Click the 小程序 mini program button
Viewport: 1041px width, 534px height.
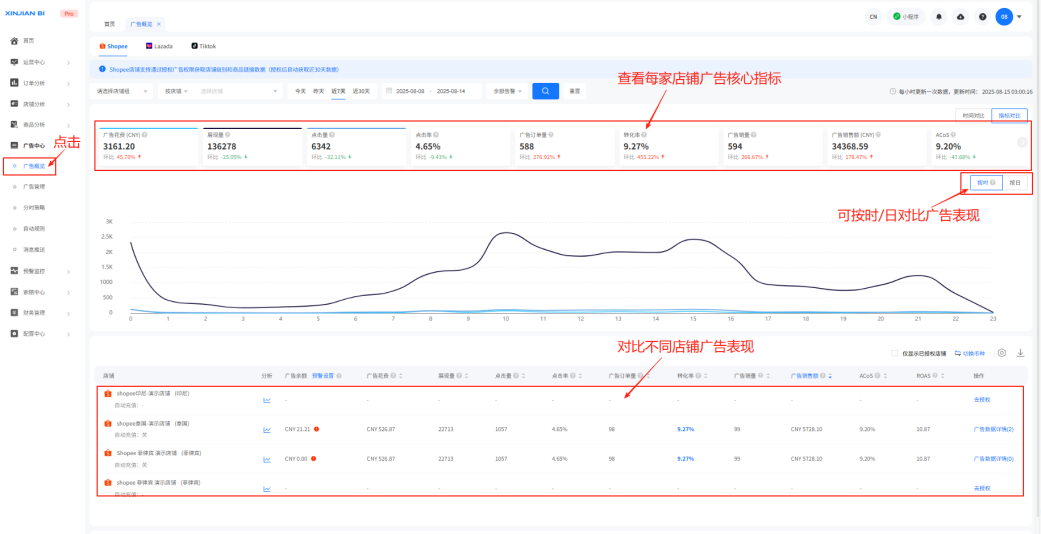pos(906,17)
